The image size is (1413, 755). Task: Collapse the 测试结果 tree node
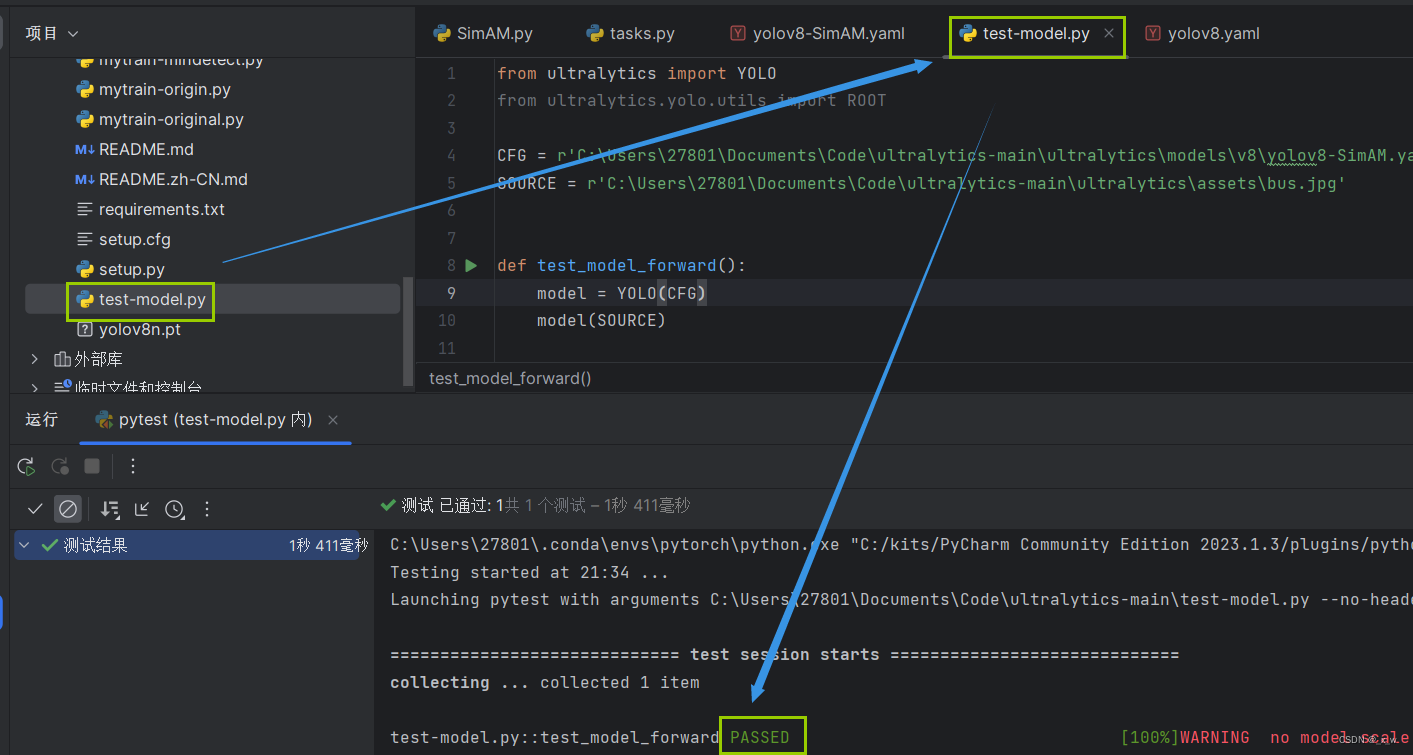[x=24, y=545]
